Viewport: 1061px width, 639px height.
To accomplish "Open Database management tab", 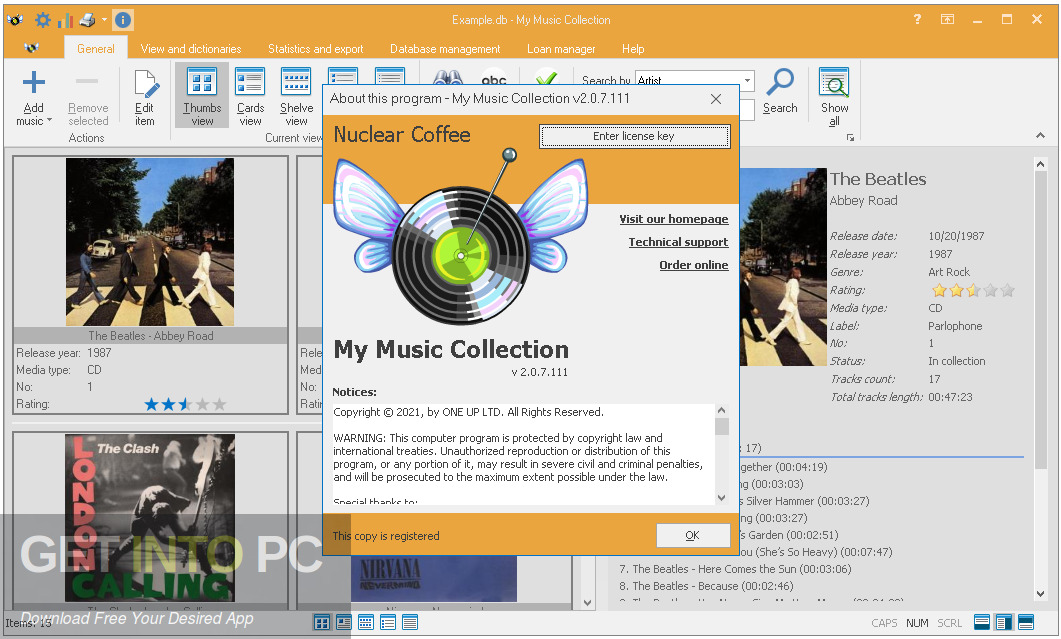I will point(445,49).
